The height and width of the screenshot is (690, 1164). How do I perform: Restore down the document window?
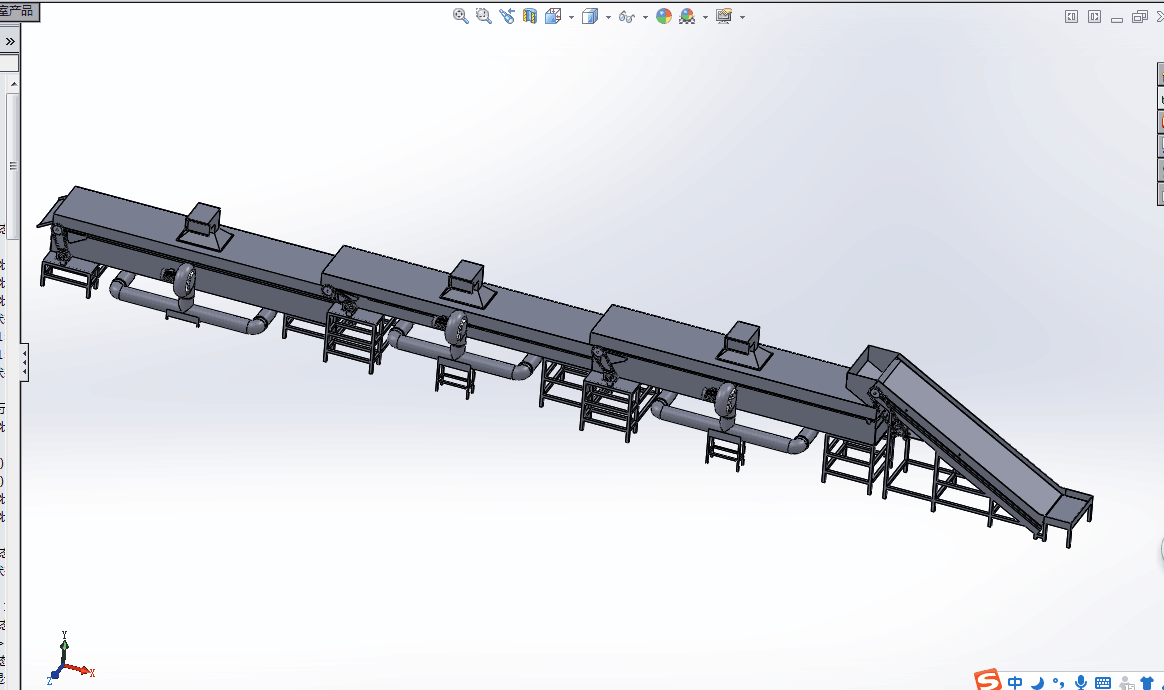(1140, 16)
